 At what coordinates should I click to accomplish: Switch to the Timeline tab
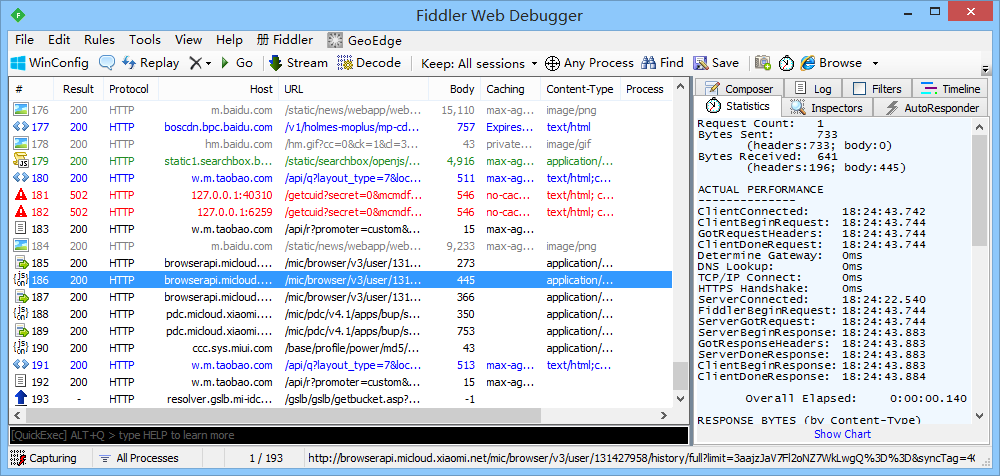coord(951,89)
